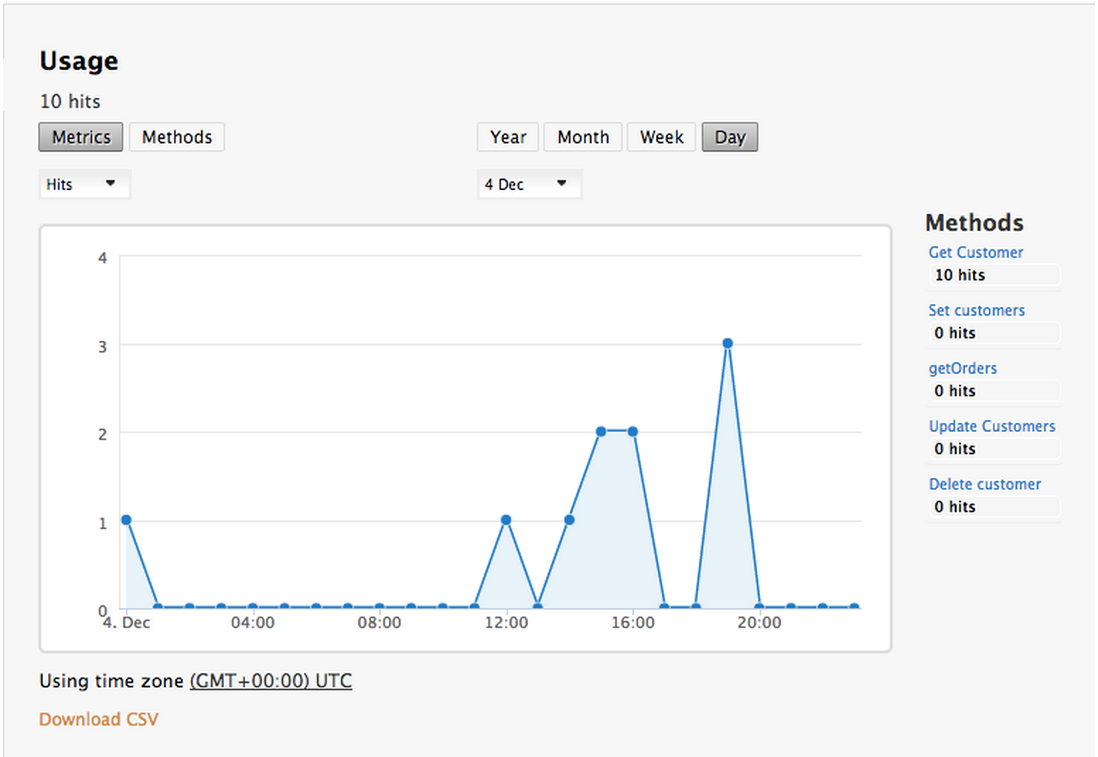Select the Day time range
Image resolution: width=1098 pixels, height=757 pixels.
[729, 137]
